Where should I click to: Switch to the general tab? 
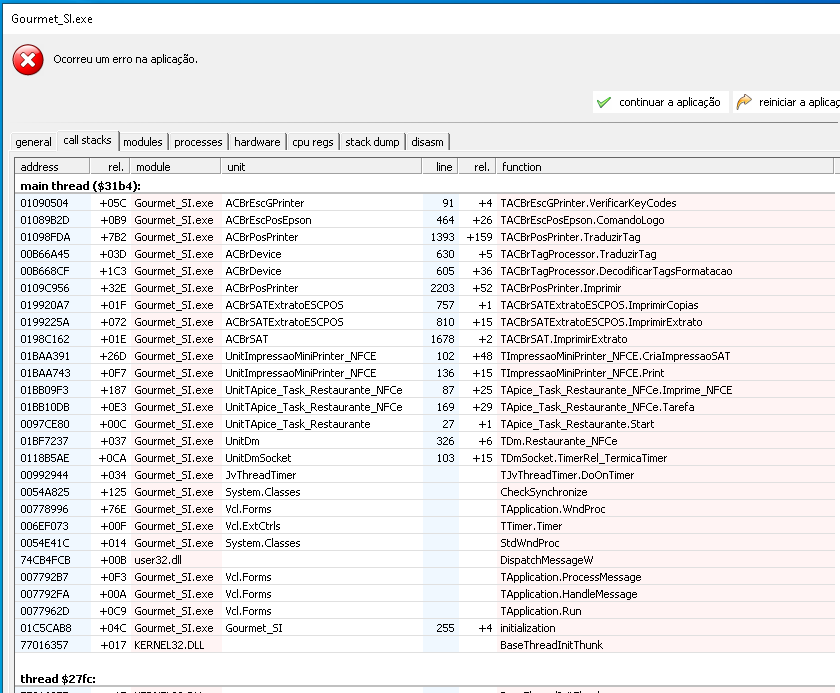tap(34, 142)
